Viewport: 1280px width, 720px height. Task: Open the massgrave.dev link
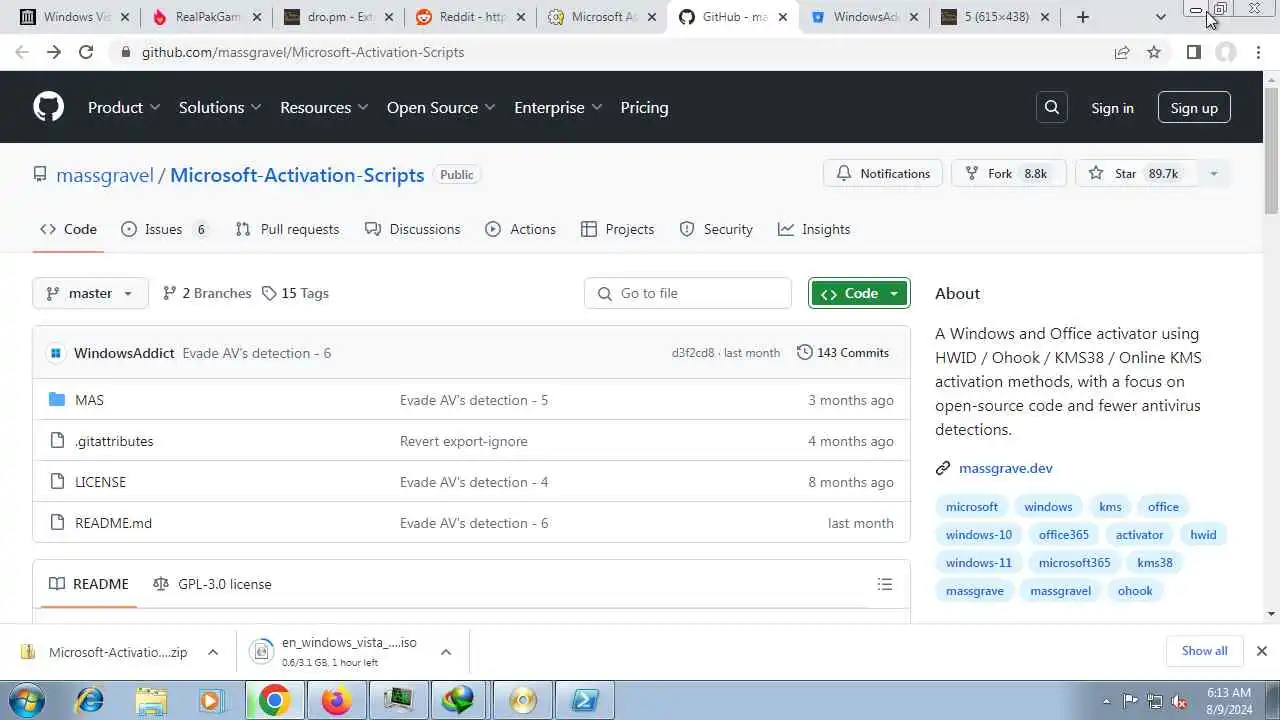pyautogui.click(x=1005, y=468)
